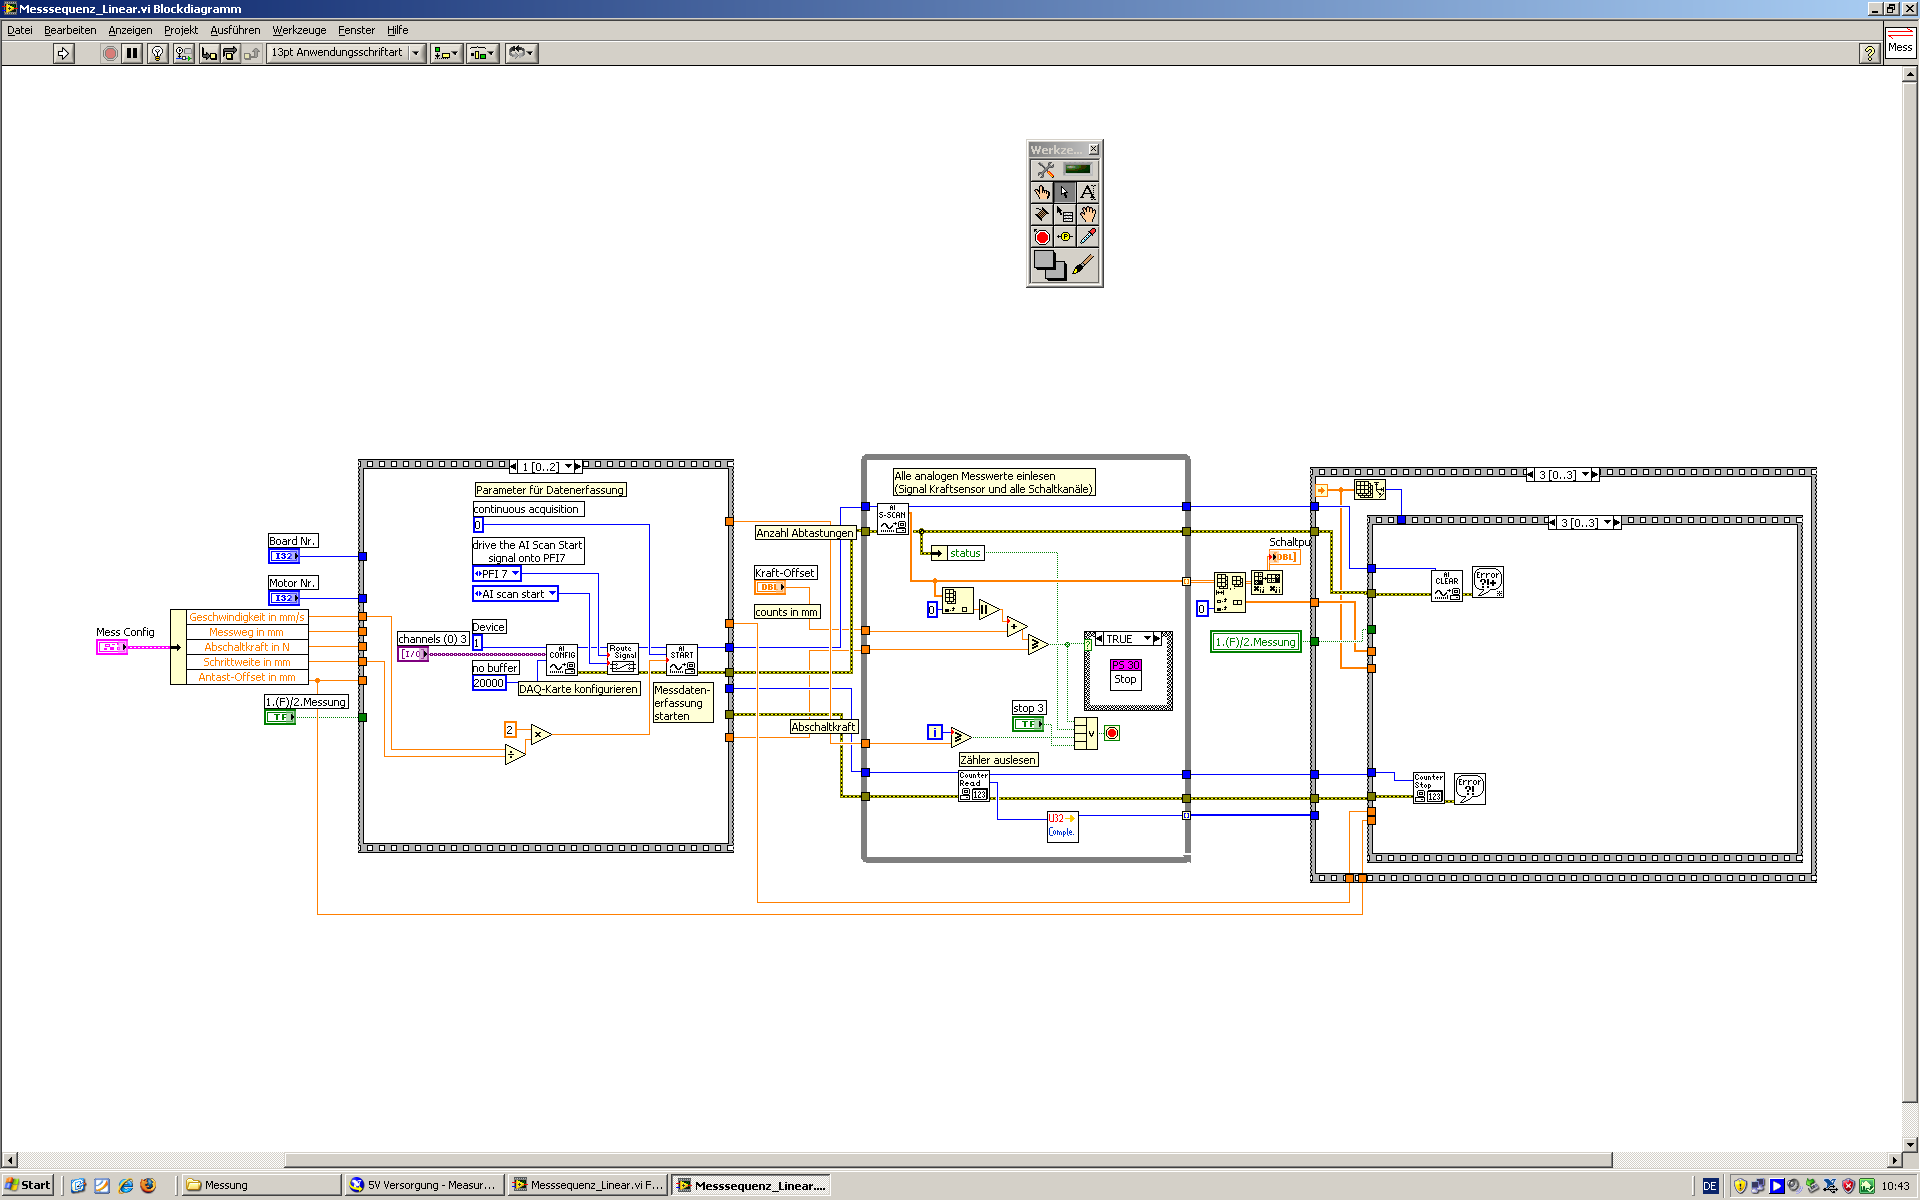The height and width of the screenshot is (1200, 1920).
Task: Toggle highlight execution lightbulb
Action: click(x=157, y=53)
